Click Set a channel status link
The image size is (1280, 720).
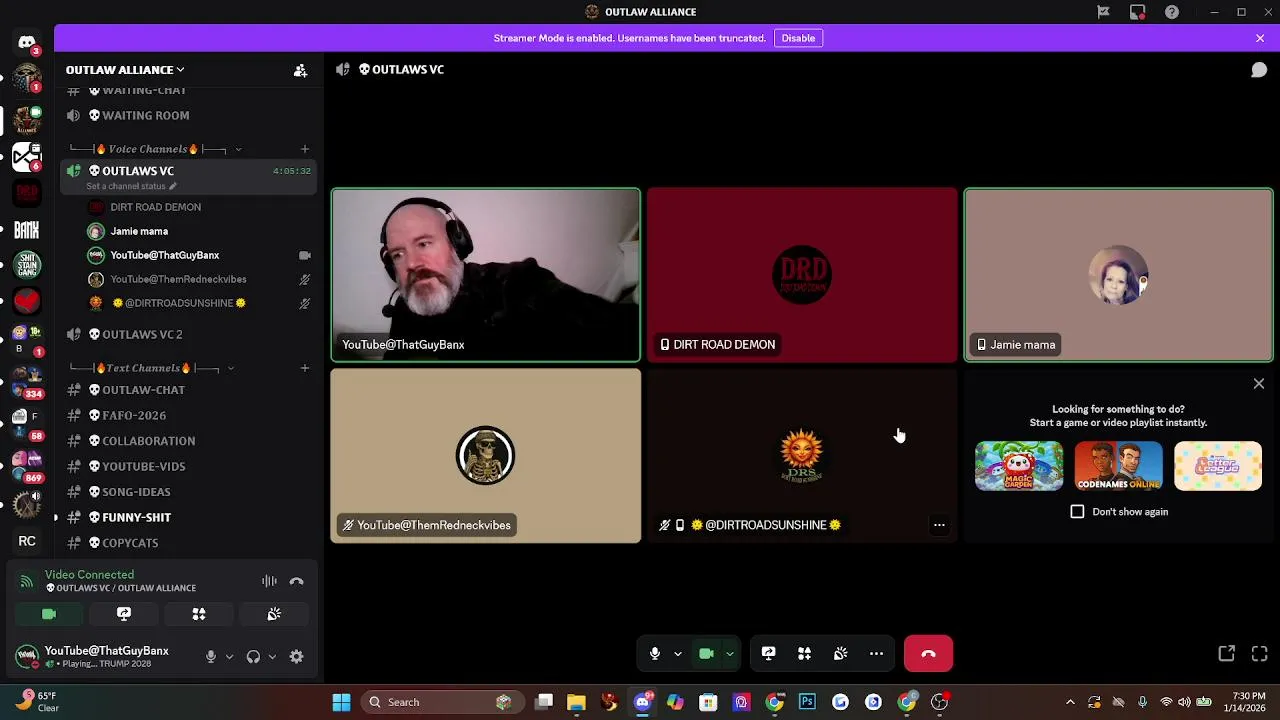pyautogui.click(x=131, y=186)
